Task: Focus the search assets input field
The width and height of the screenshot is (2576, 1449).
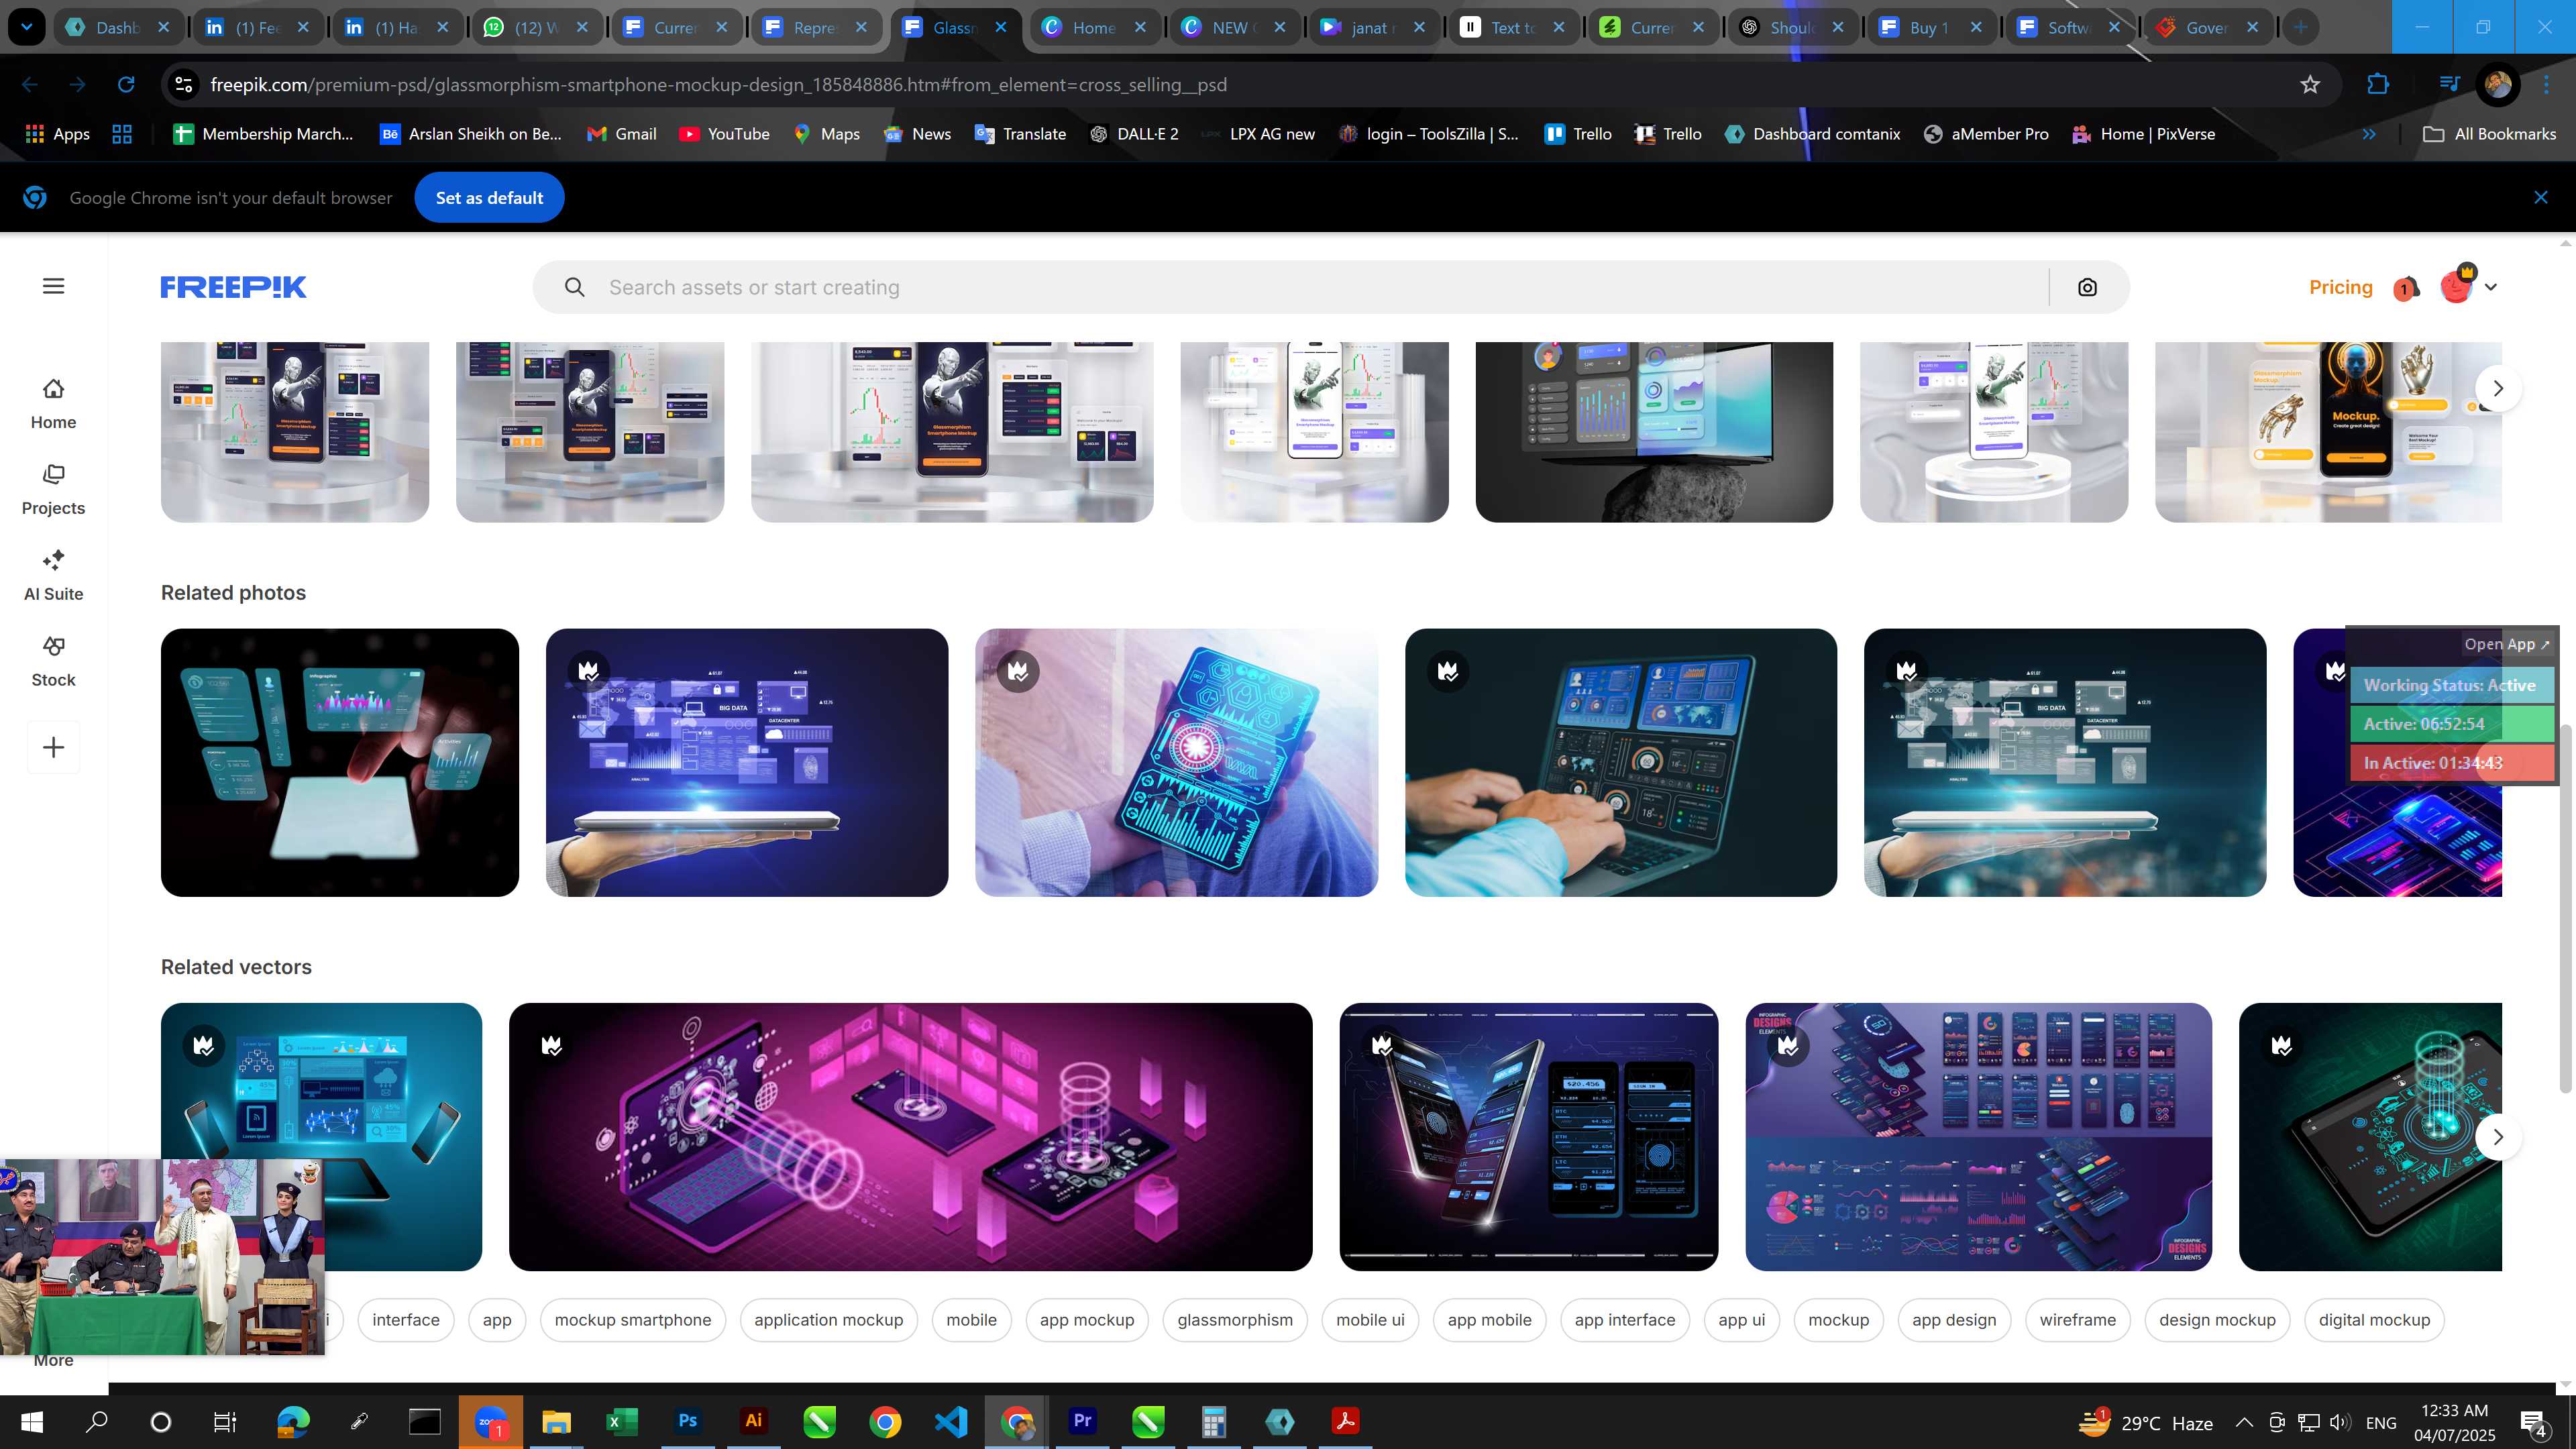Action: 1320,287
